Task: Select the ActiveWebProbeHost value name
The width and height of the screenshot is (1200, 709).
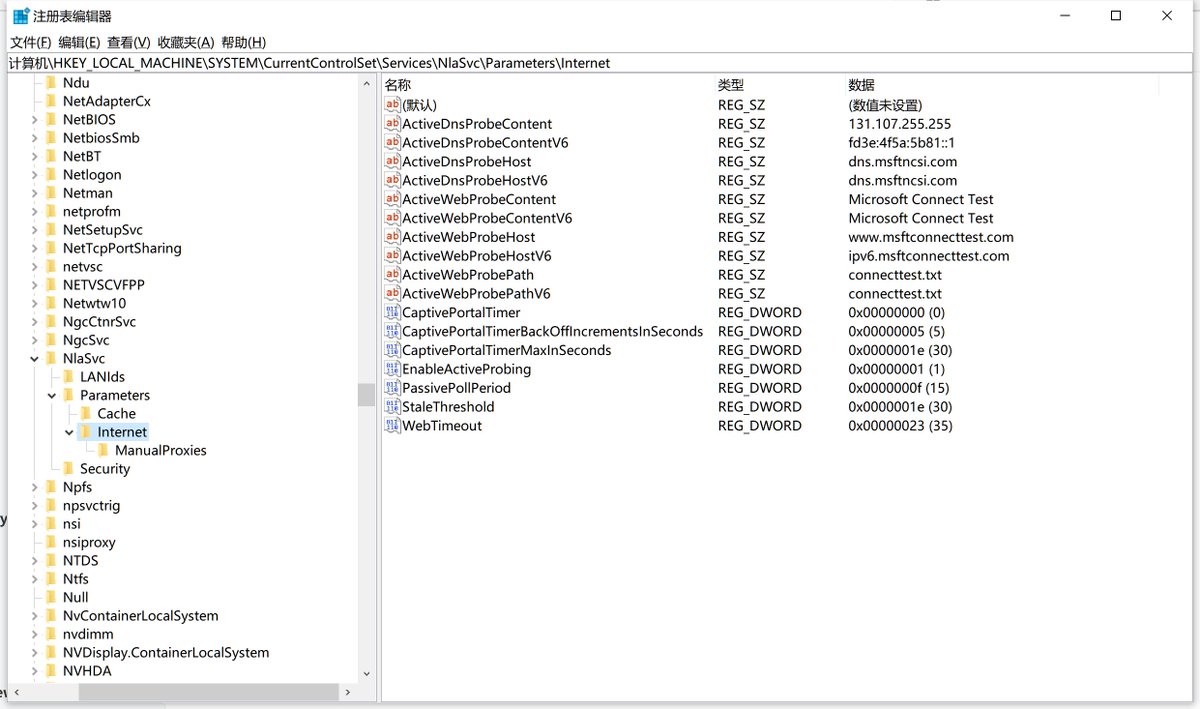Action: [468, 237]
